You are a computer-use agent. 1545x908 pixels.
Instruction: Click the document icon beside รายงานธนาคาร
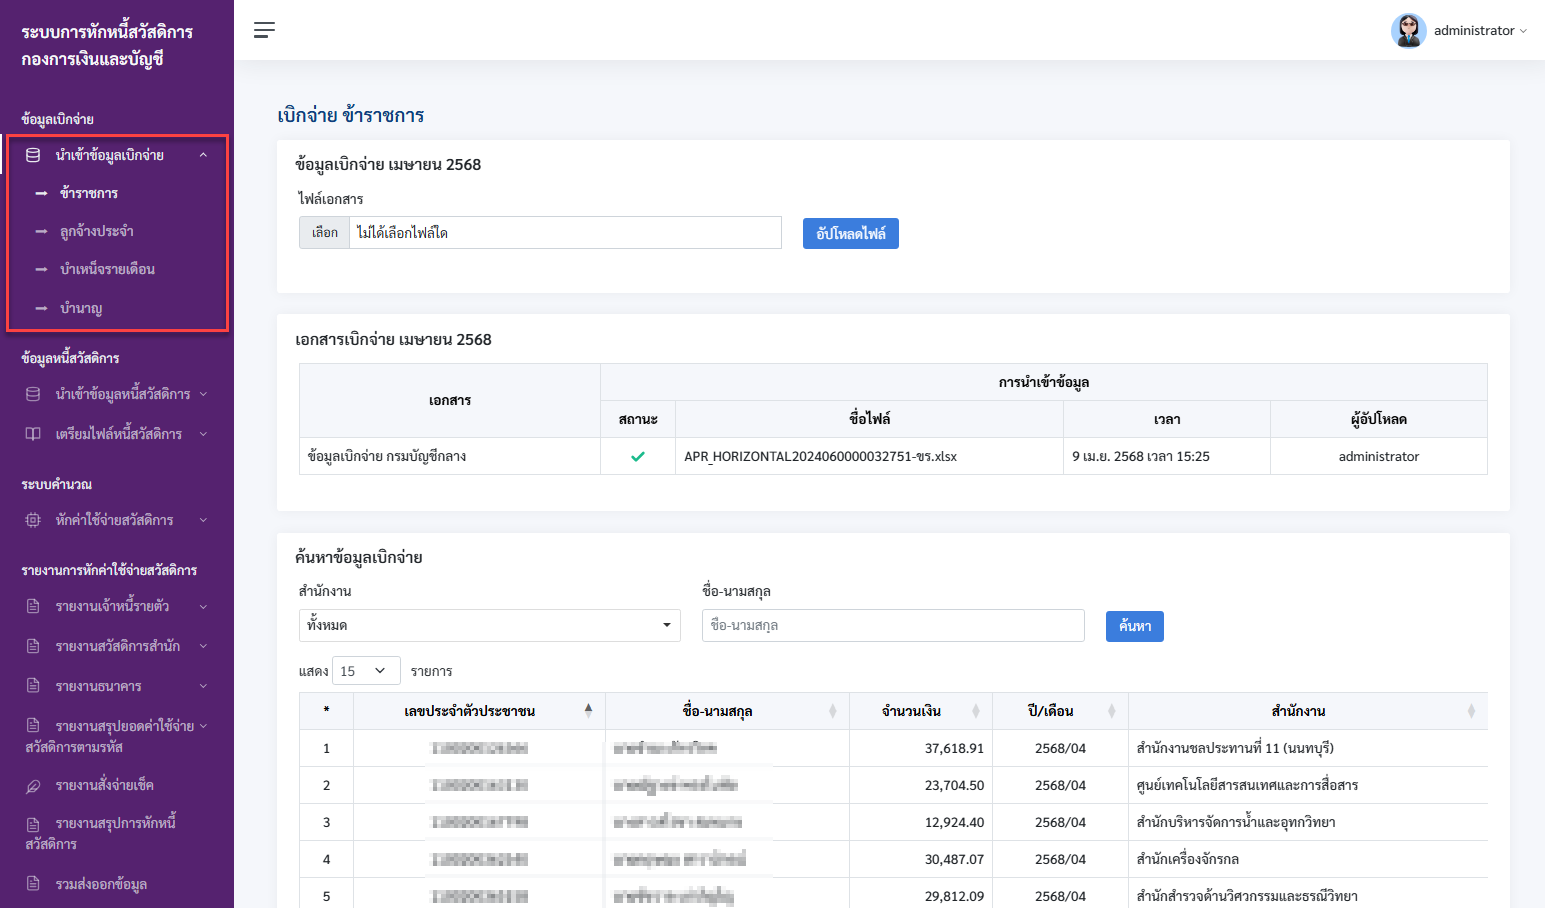pos(33,686)
